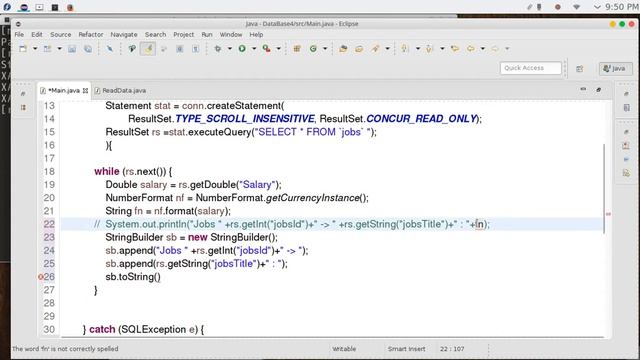Maximize the editor area icon
Screen dimensions: 640x360
tap(599, 89)
